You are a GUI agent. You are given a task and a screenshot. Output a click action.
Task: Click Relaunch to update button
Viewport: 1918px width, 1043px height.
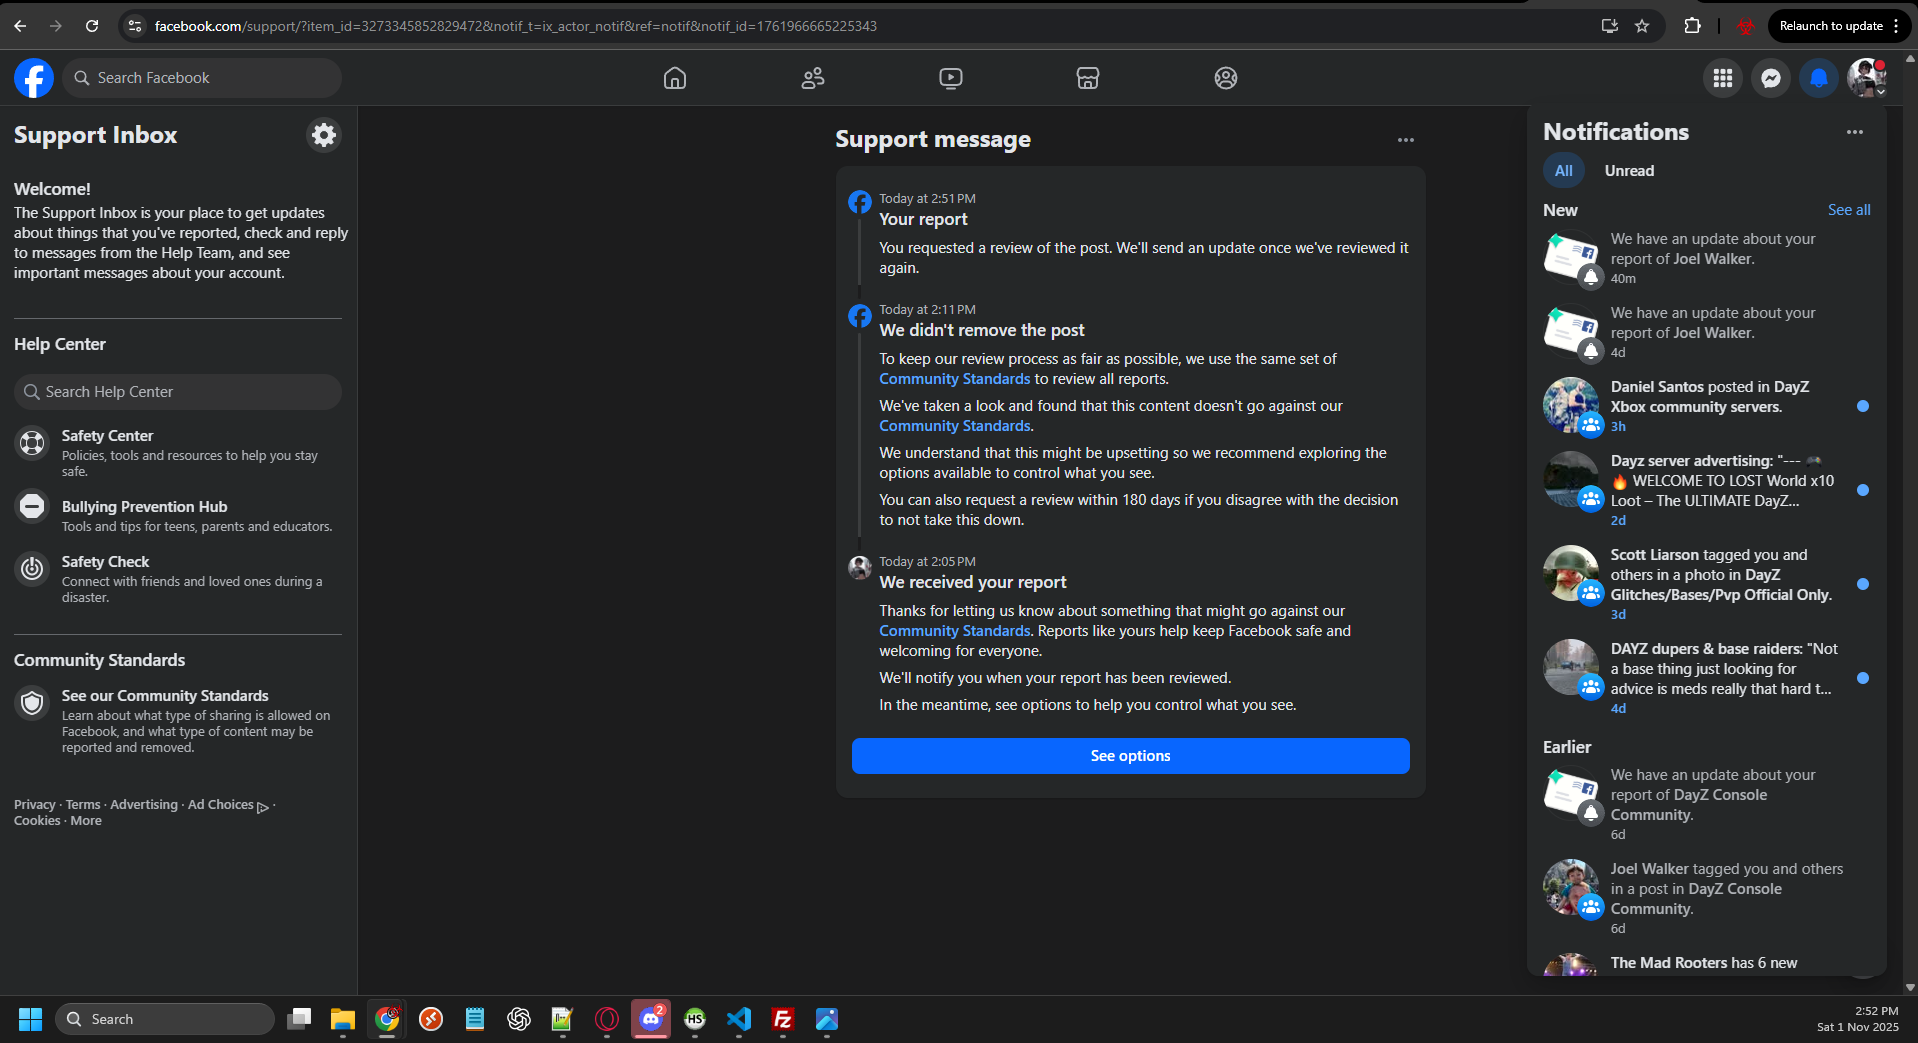click(x=1831, y=26)
